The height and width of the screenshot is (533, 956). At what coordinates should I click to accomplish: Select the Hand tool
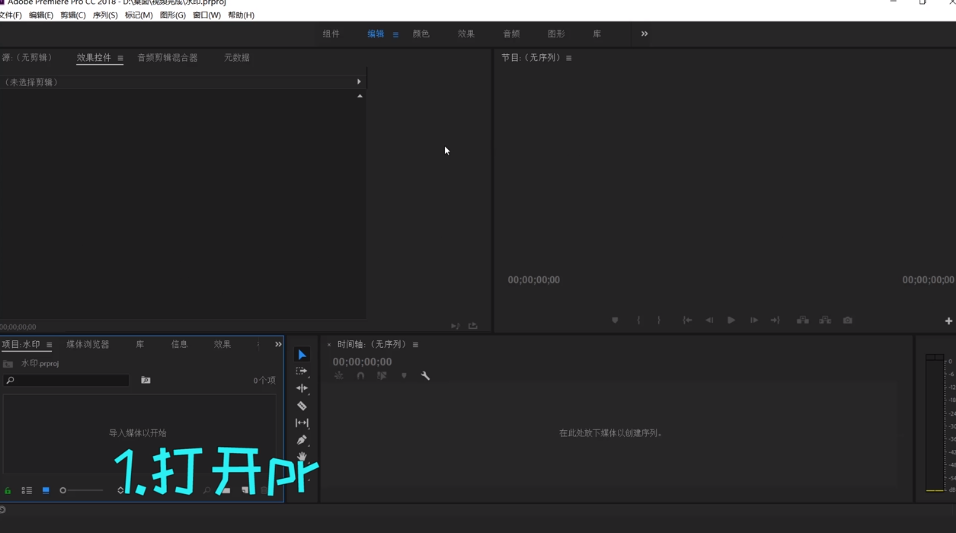click(302, 456)
